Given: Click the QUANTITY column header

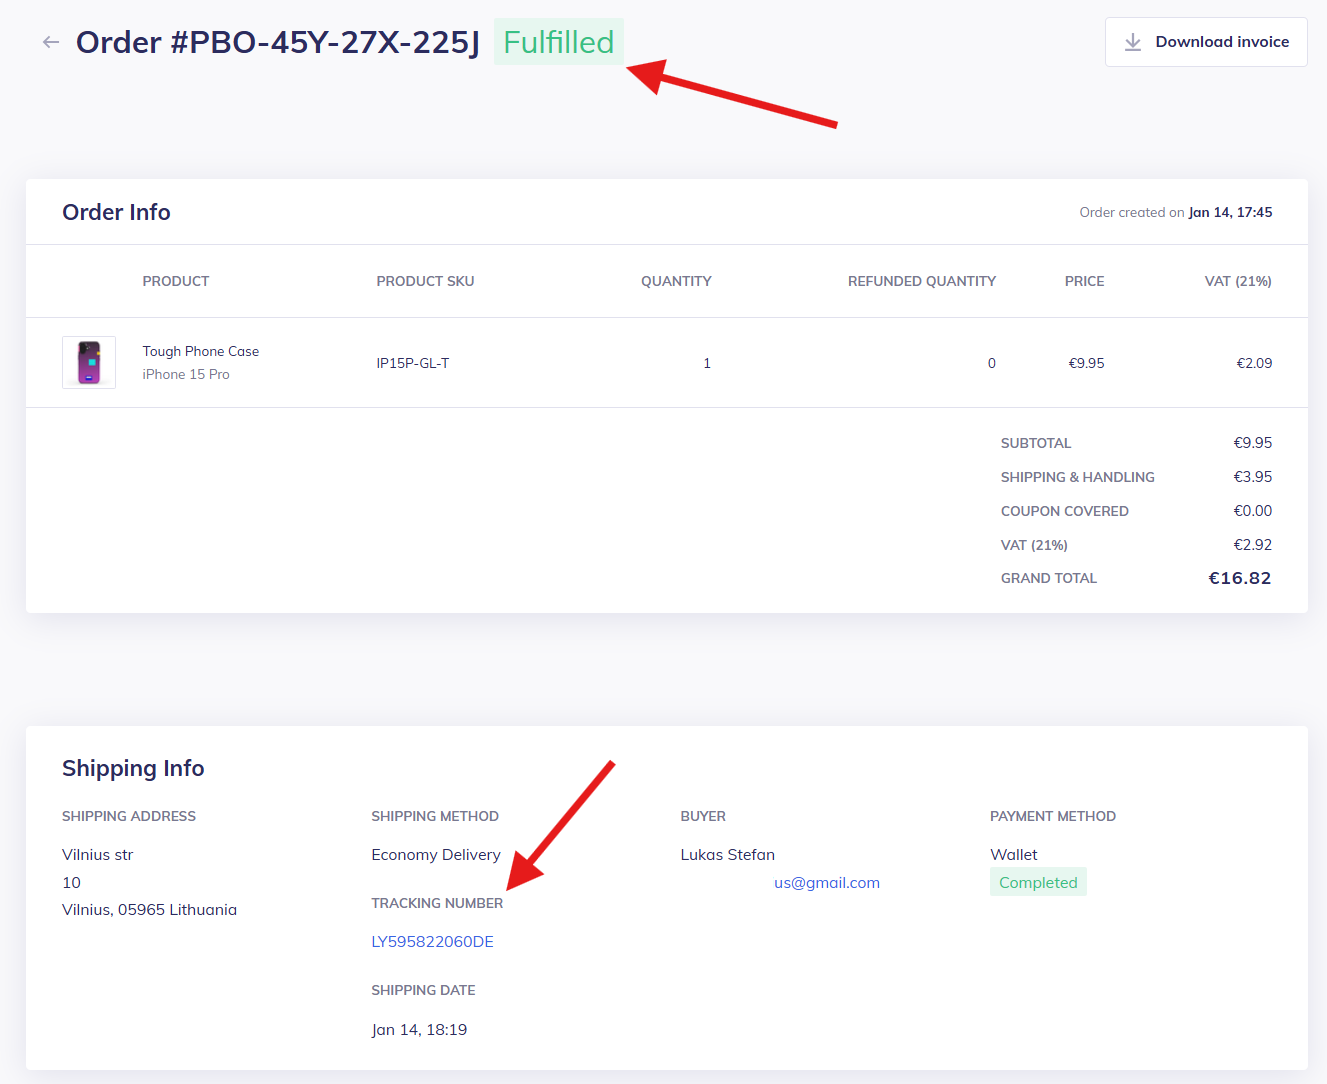Looking at the screenshot, I should pos(676,281).
